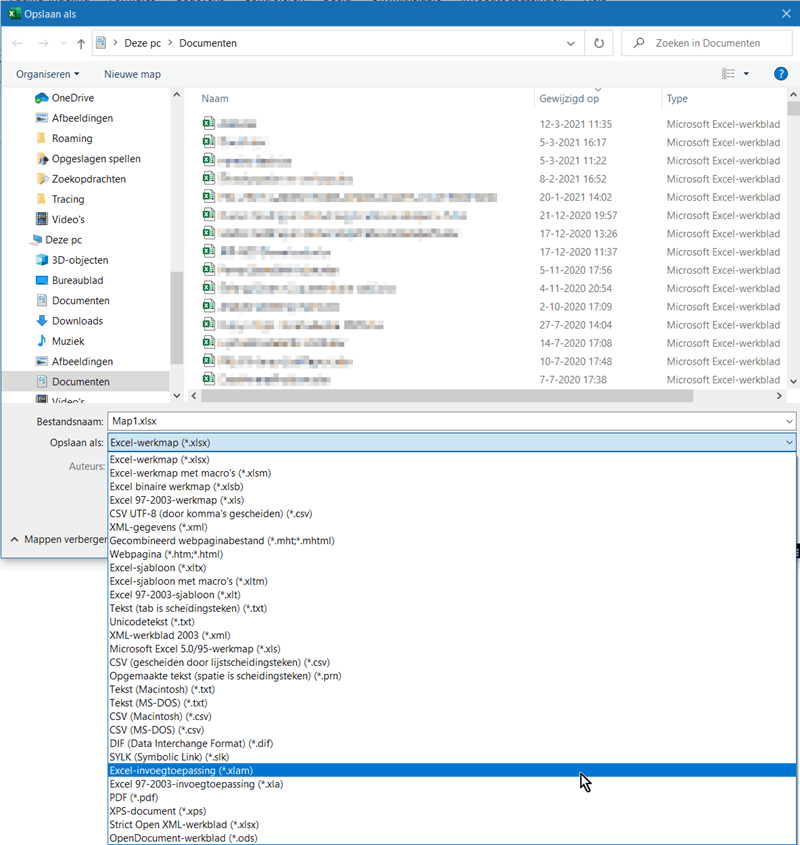Click the Deze pc breadcrumb segment
This screenshot has width=800, height=845.
click(142, 43)
